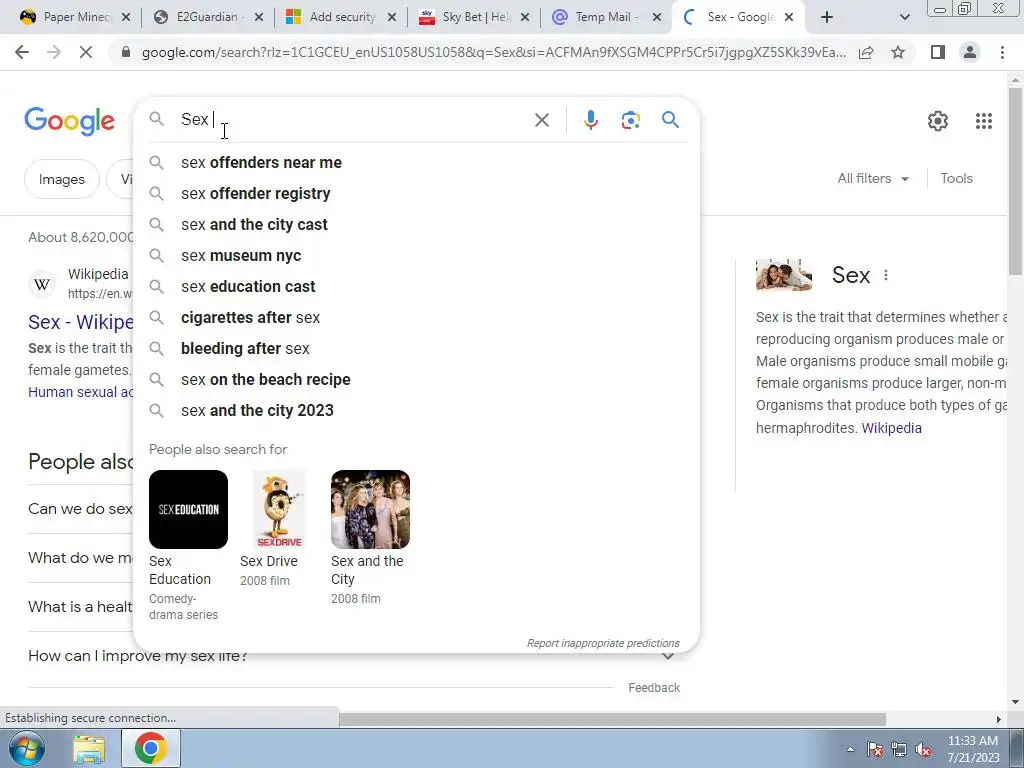Open the Windows Start menu
The image size is (1024, 768).
point(27,748)
